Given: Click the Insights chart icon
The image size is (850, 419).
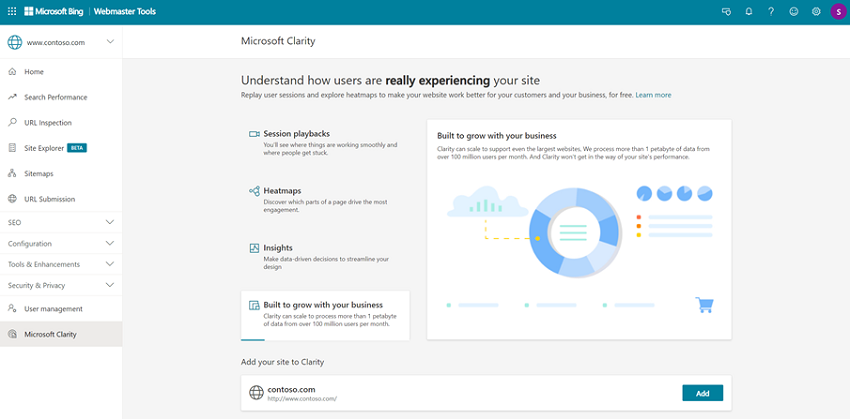Looking at the screenshot, I should tap(254, 248).
